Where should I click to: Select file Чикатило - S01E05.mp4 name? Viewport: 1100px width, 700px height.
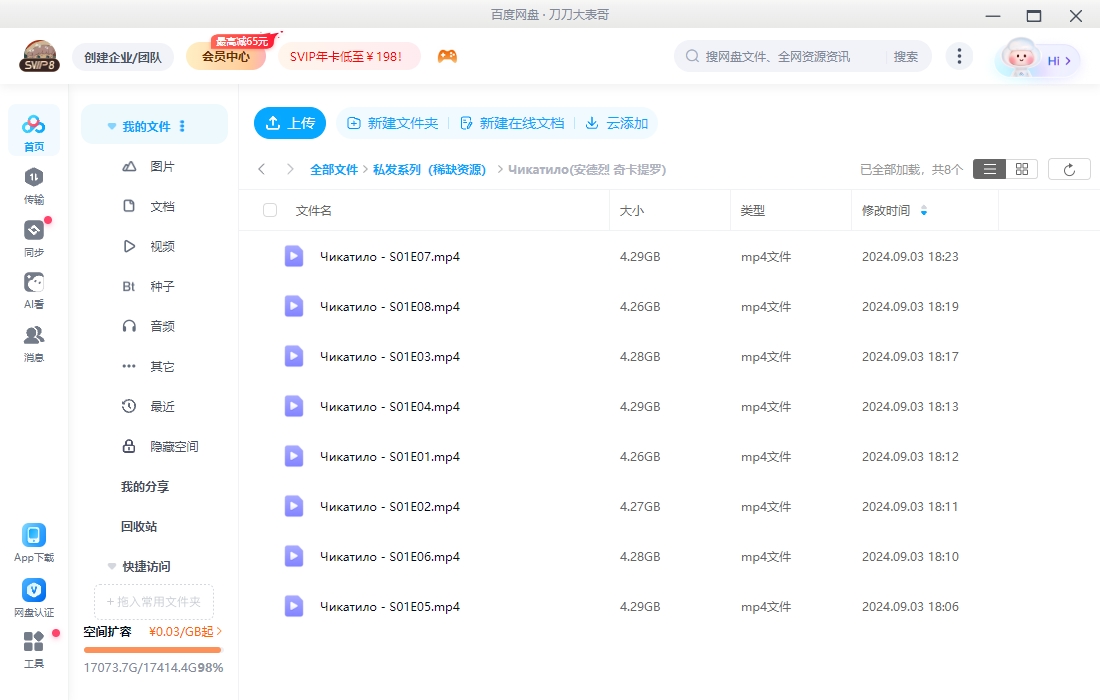click(390, 607)
